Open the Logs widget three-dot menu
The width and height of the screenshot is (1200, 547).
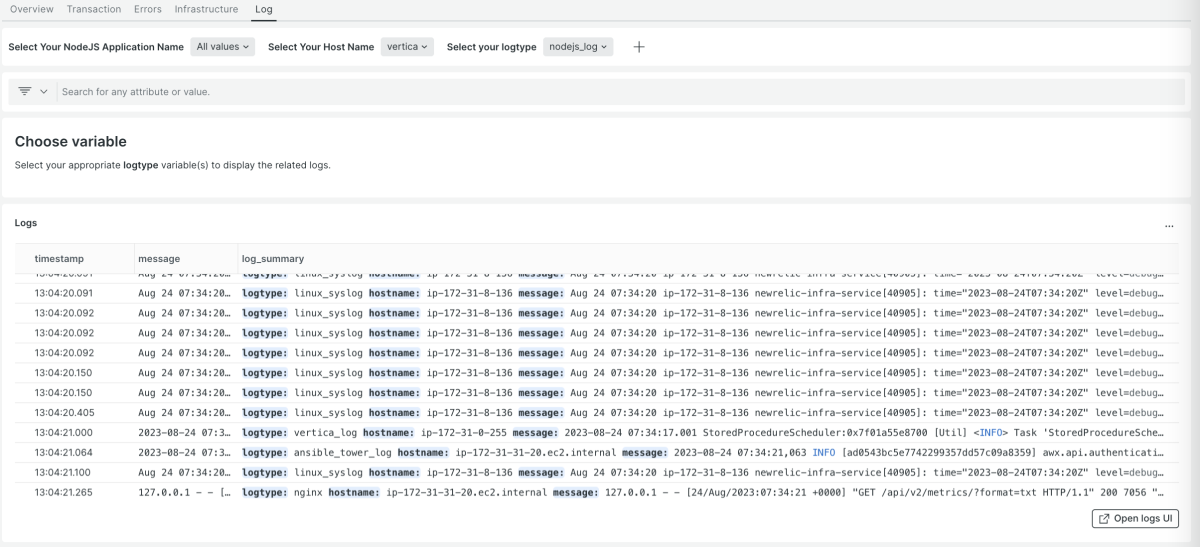point(1169,226)
